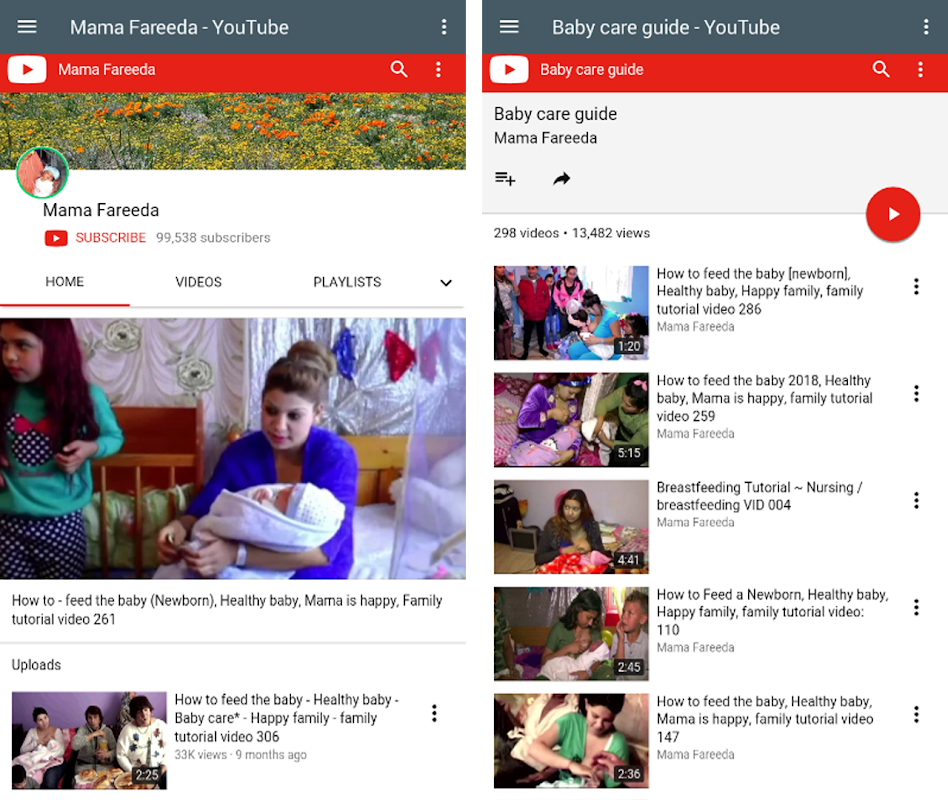
Task: Open more options for Breastfeeding Tutorial video
Action: pyautogui.click(x=915, y=501)
